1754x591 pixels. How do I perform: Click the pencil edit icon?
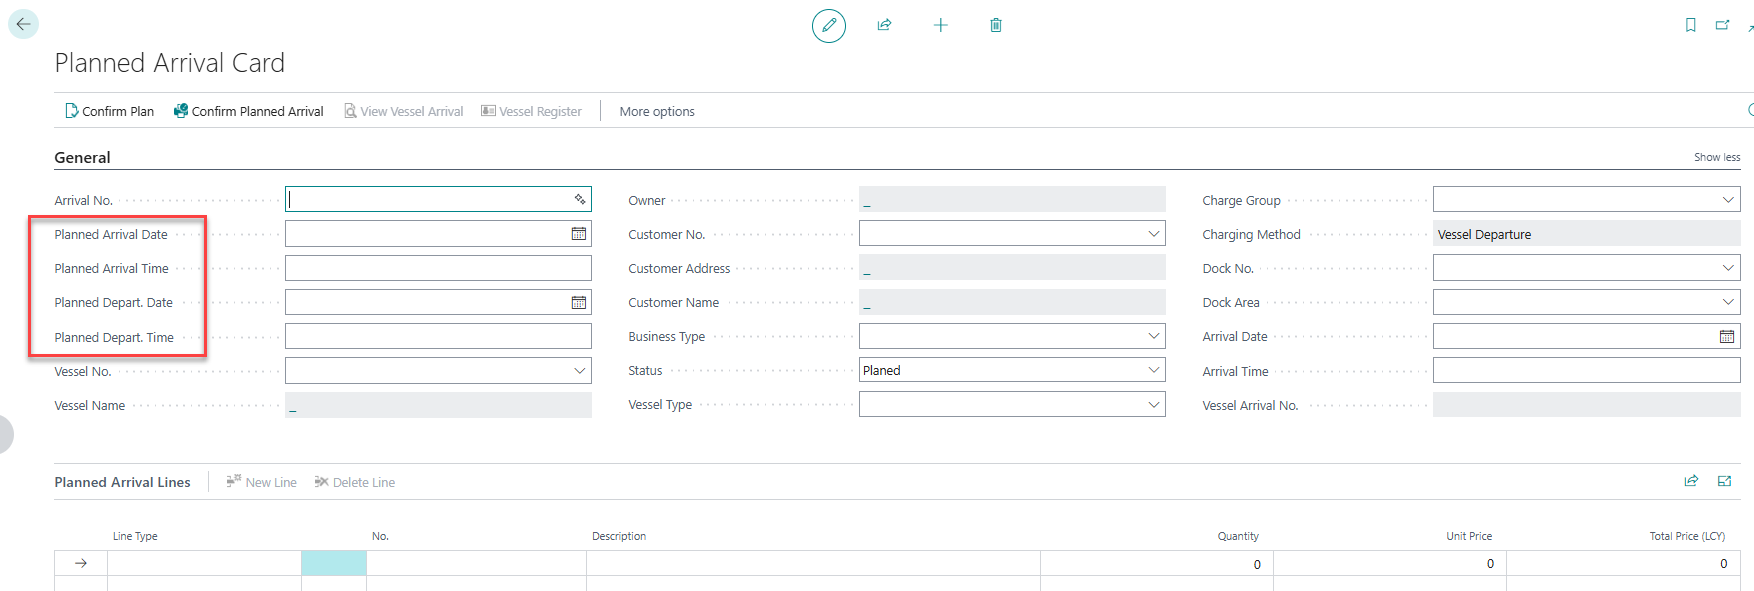coord(828,25)
